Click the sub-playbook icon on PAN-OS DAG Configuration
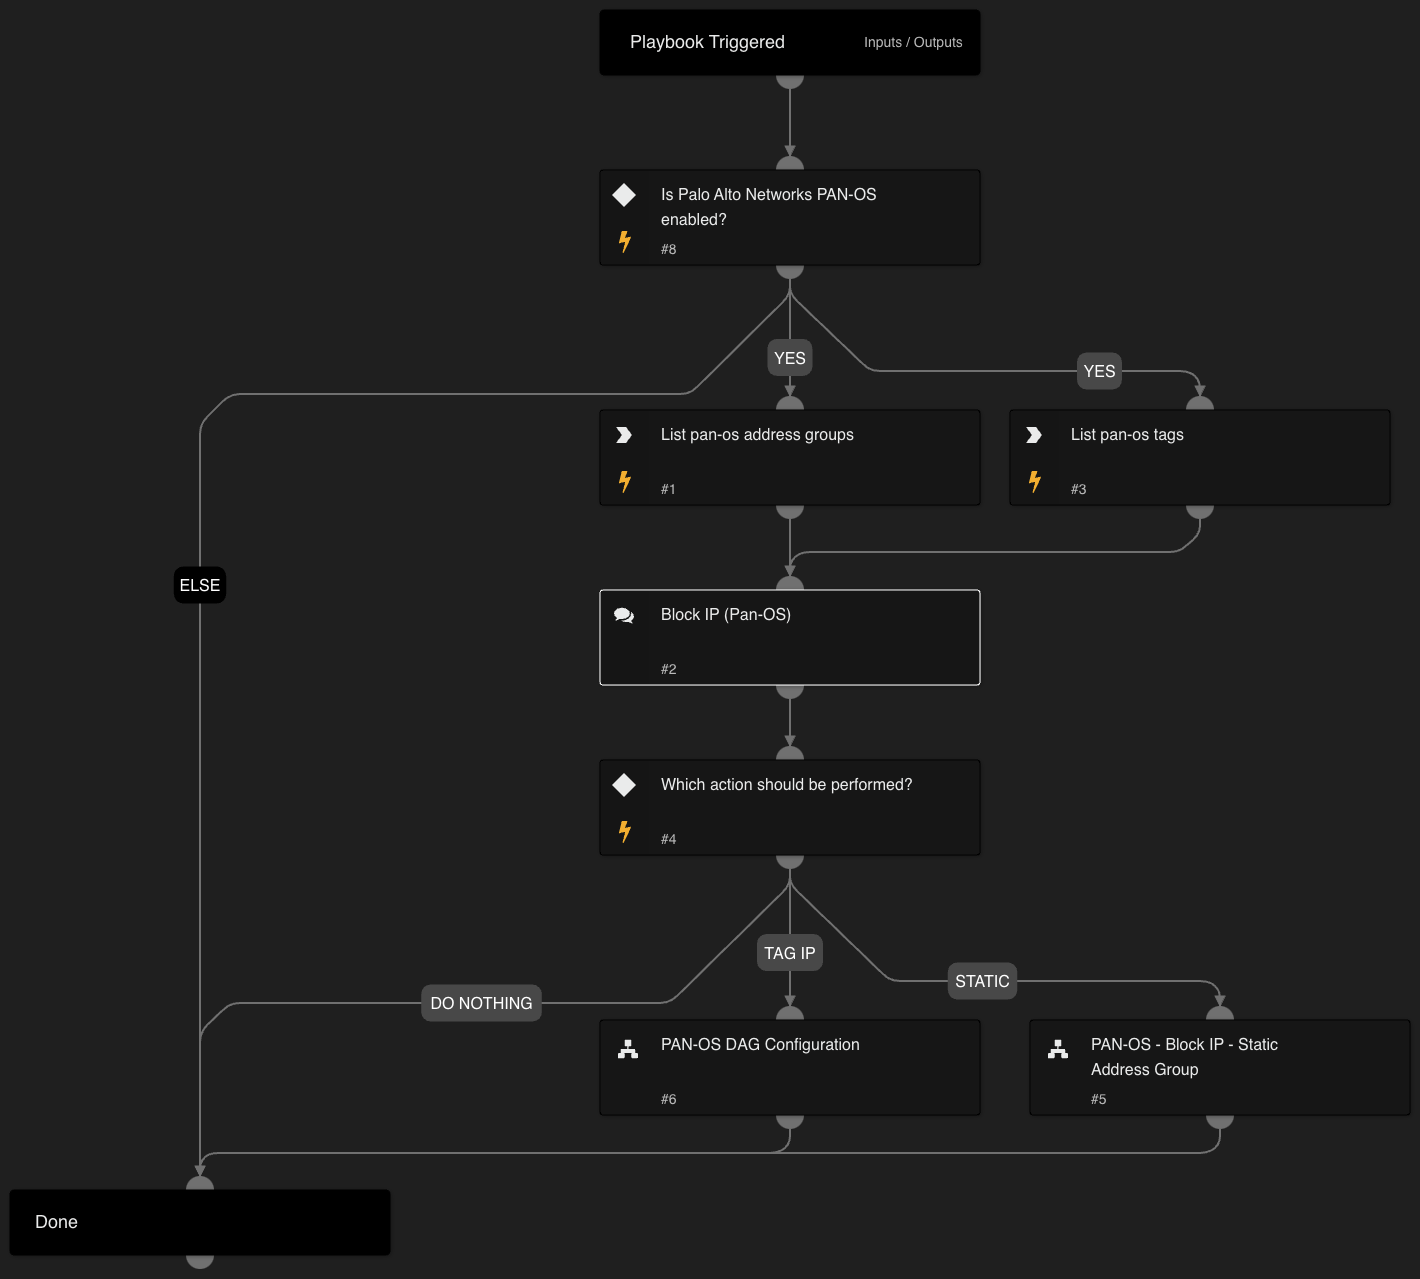 (628, 1049)
